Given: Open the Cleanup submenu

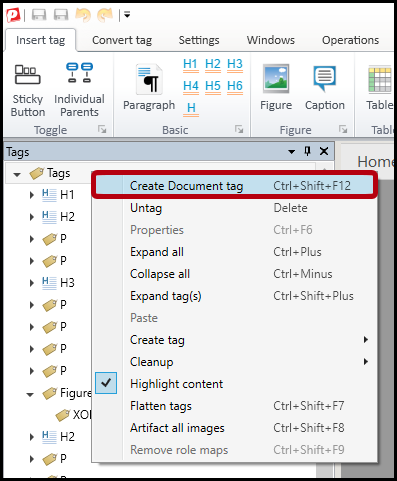Looking at the screenshot, I should tap(234, 362).
